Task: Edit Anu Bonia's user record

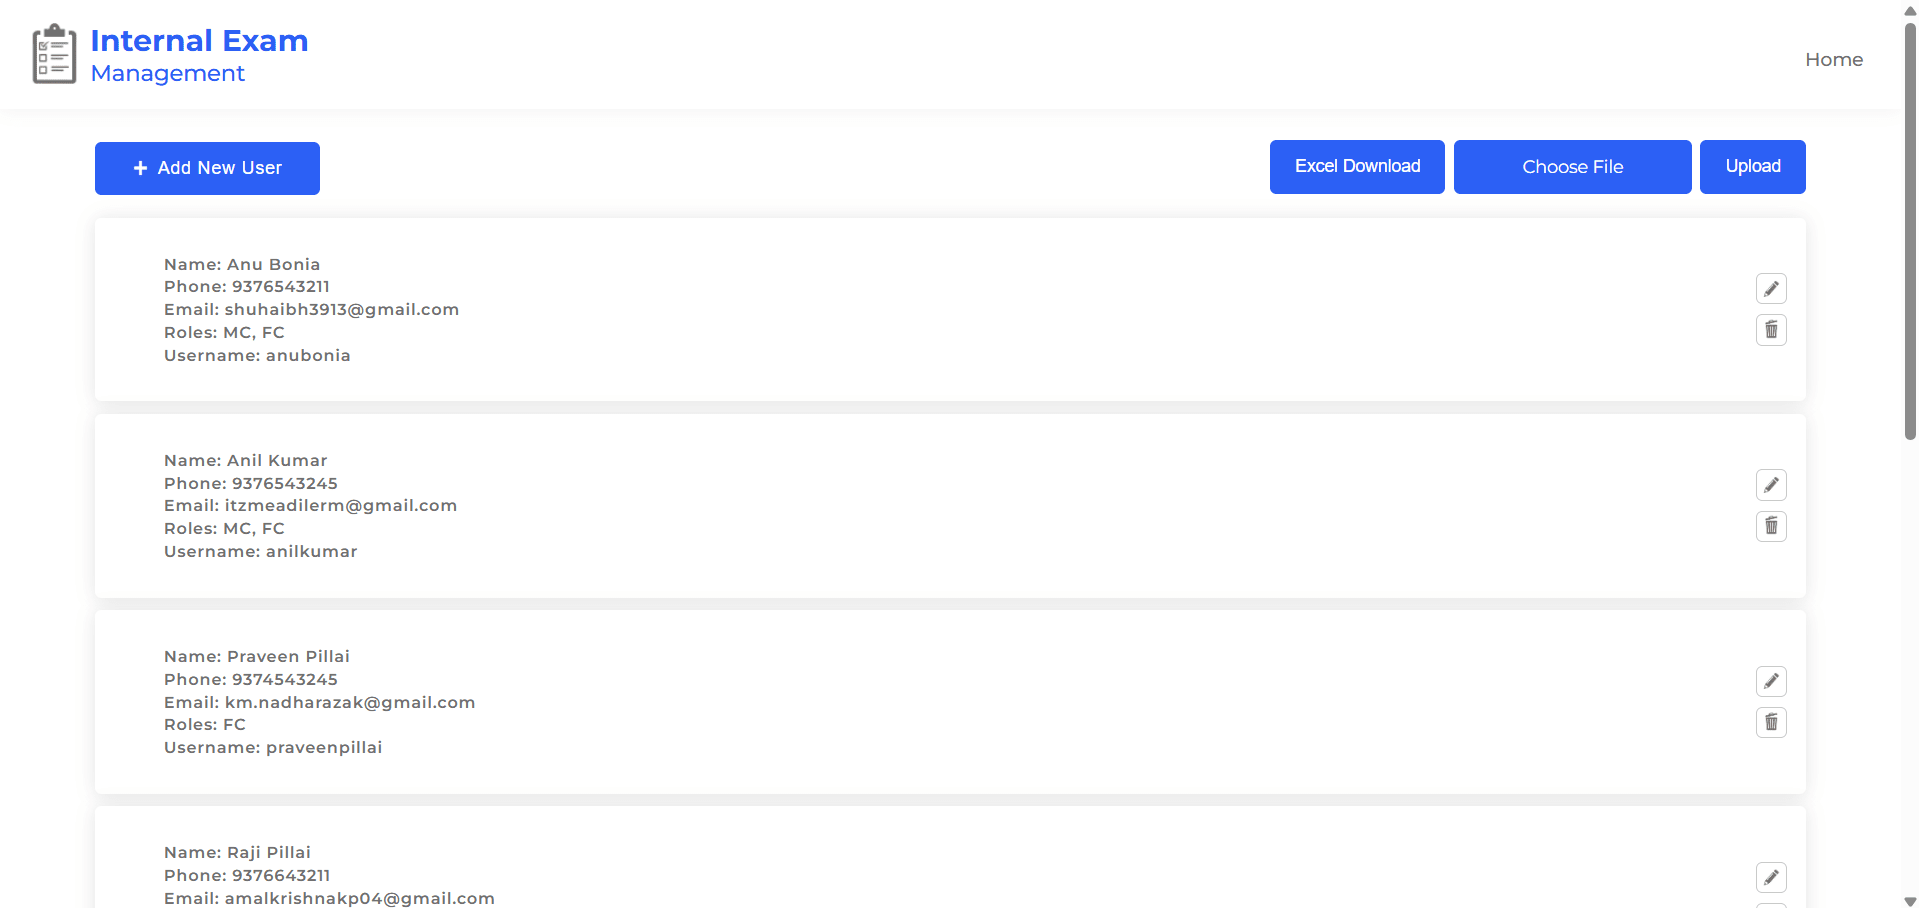Action: pos(1771,289)
